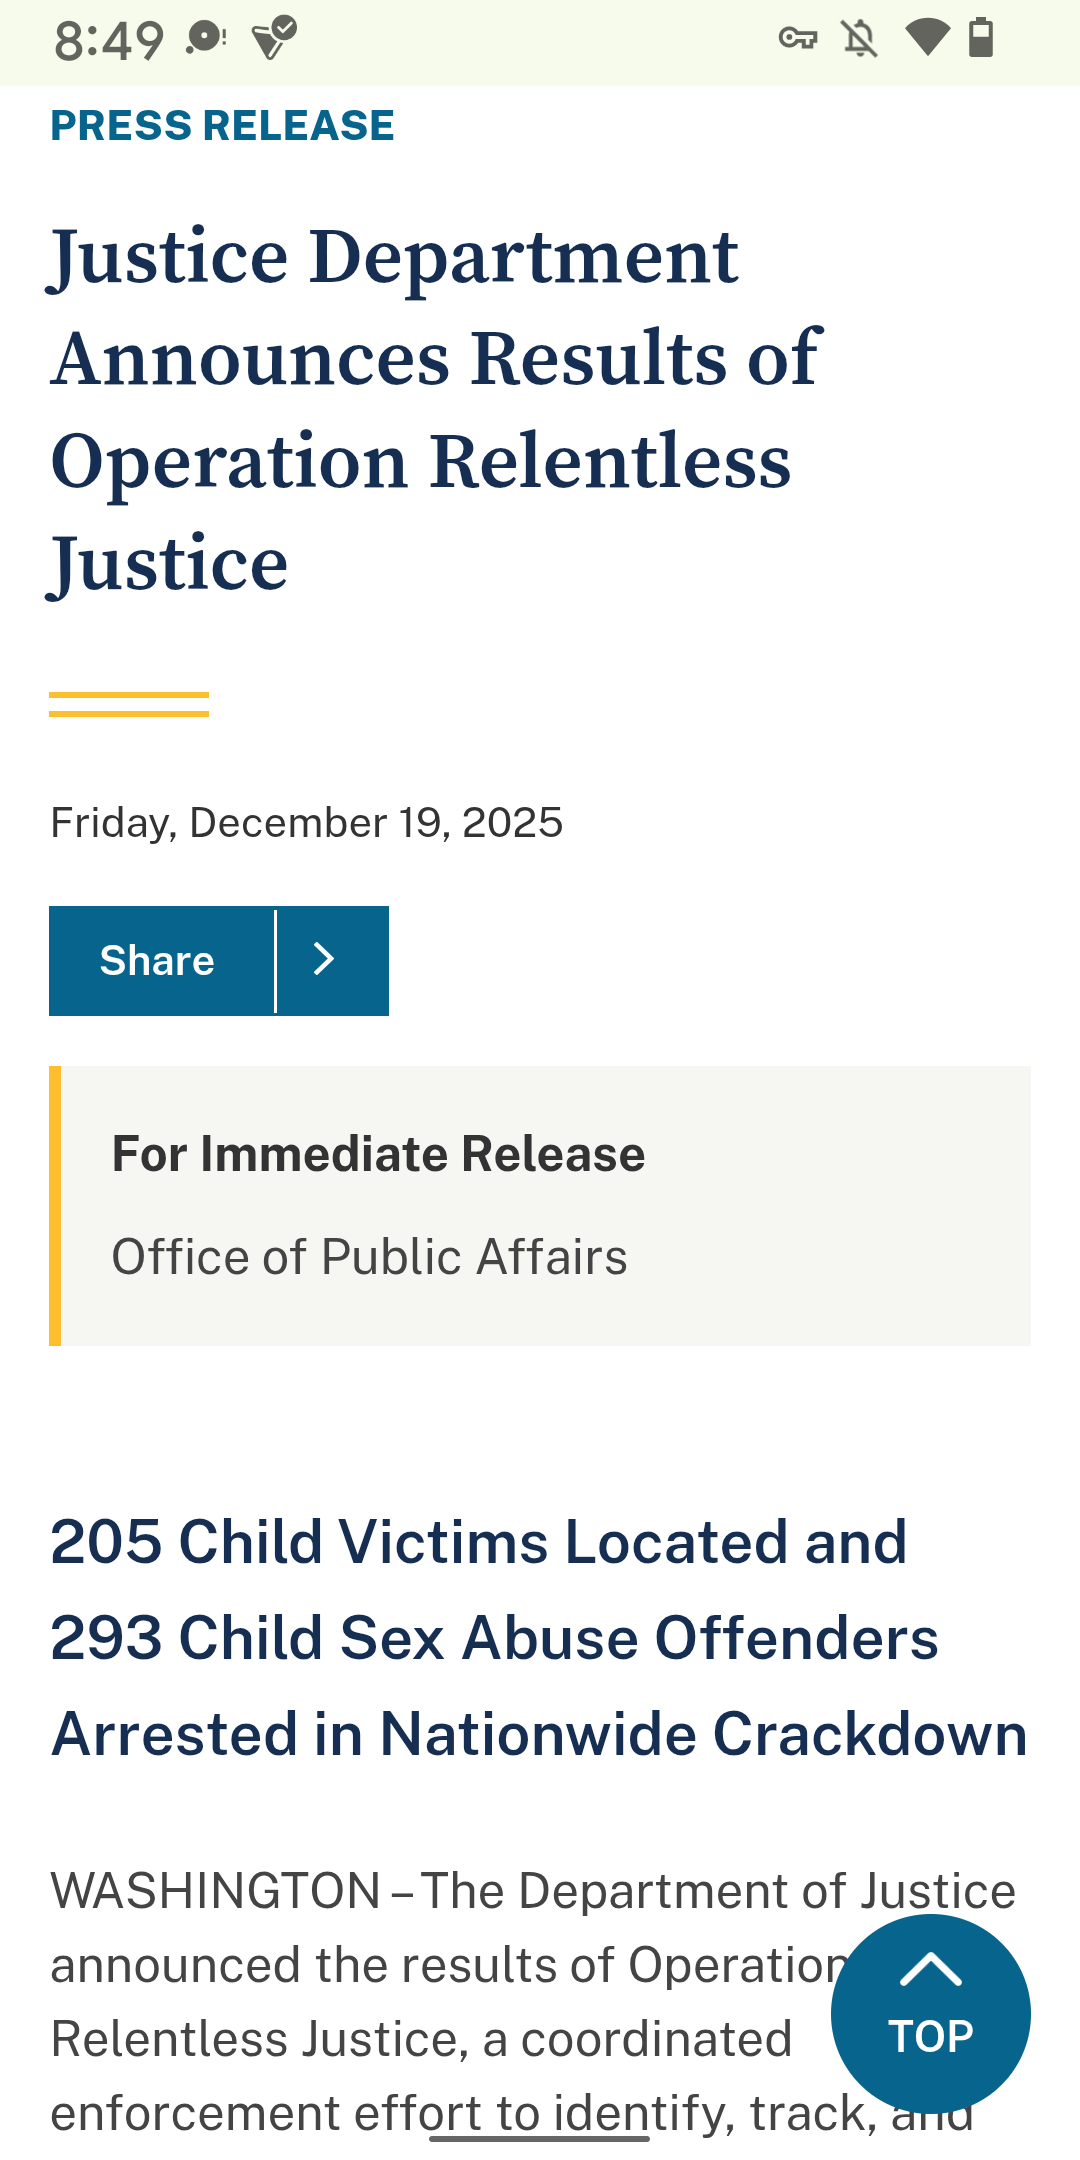The height and width of the screenshot is (2160, 1080).
Task: Tap the 205 Child Victims Located subheading
Action: [538, 1637]
